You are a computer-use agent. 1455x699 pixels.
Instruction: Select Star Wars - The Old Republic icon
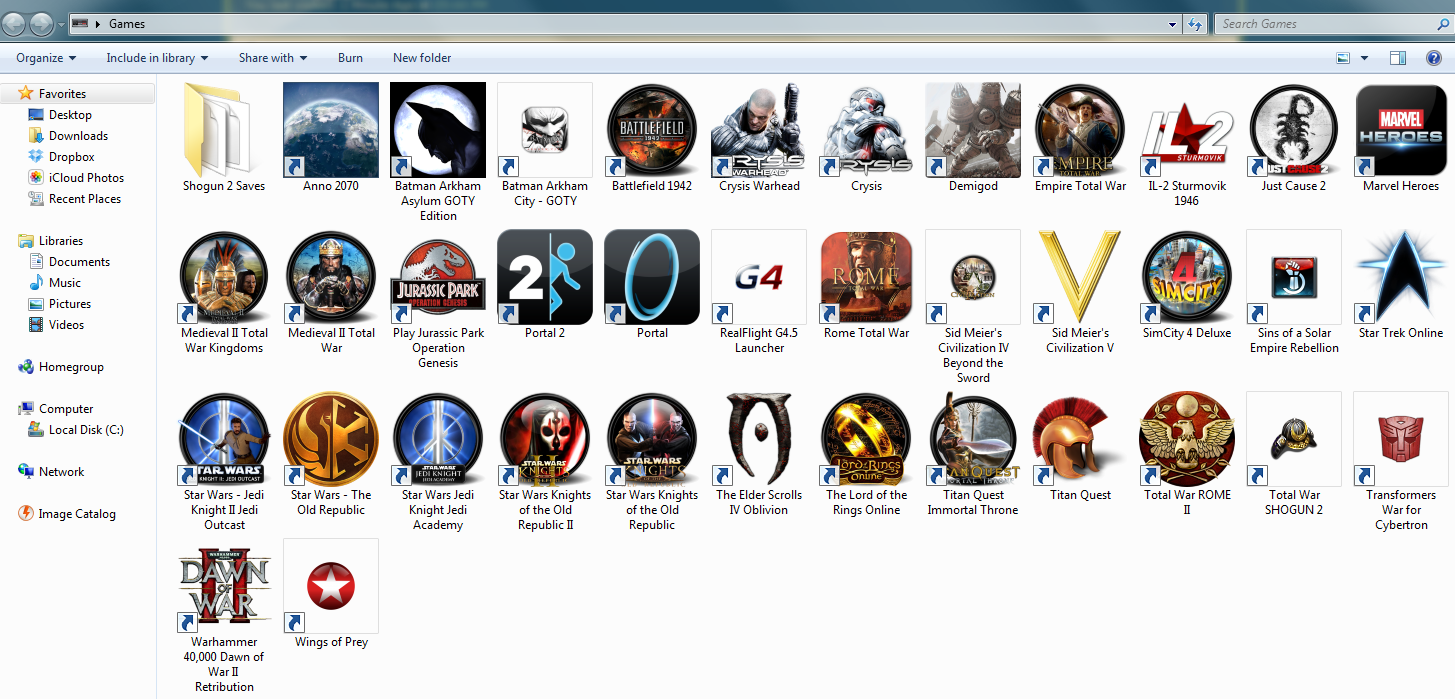point(331,439)
